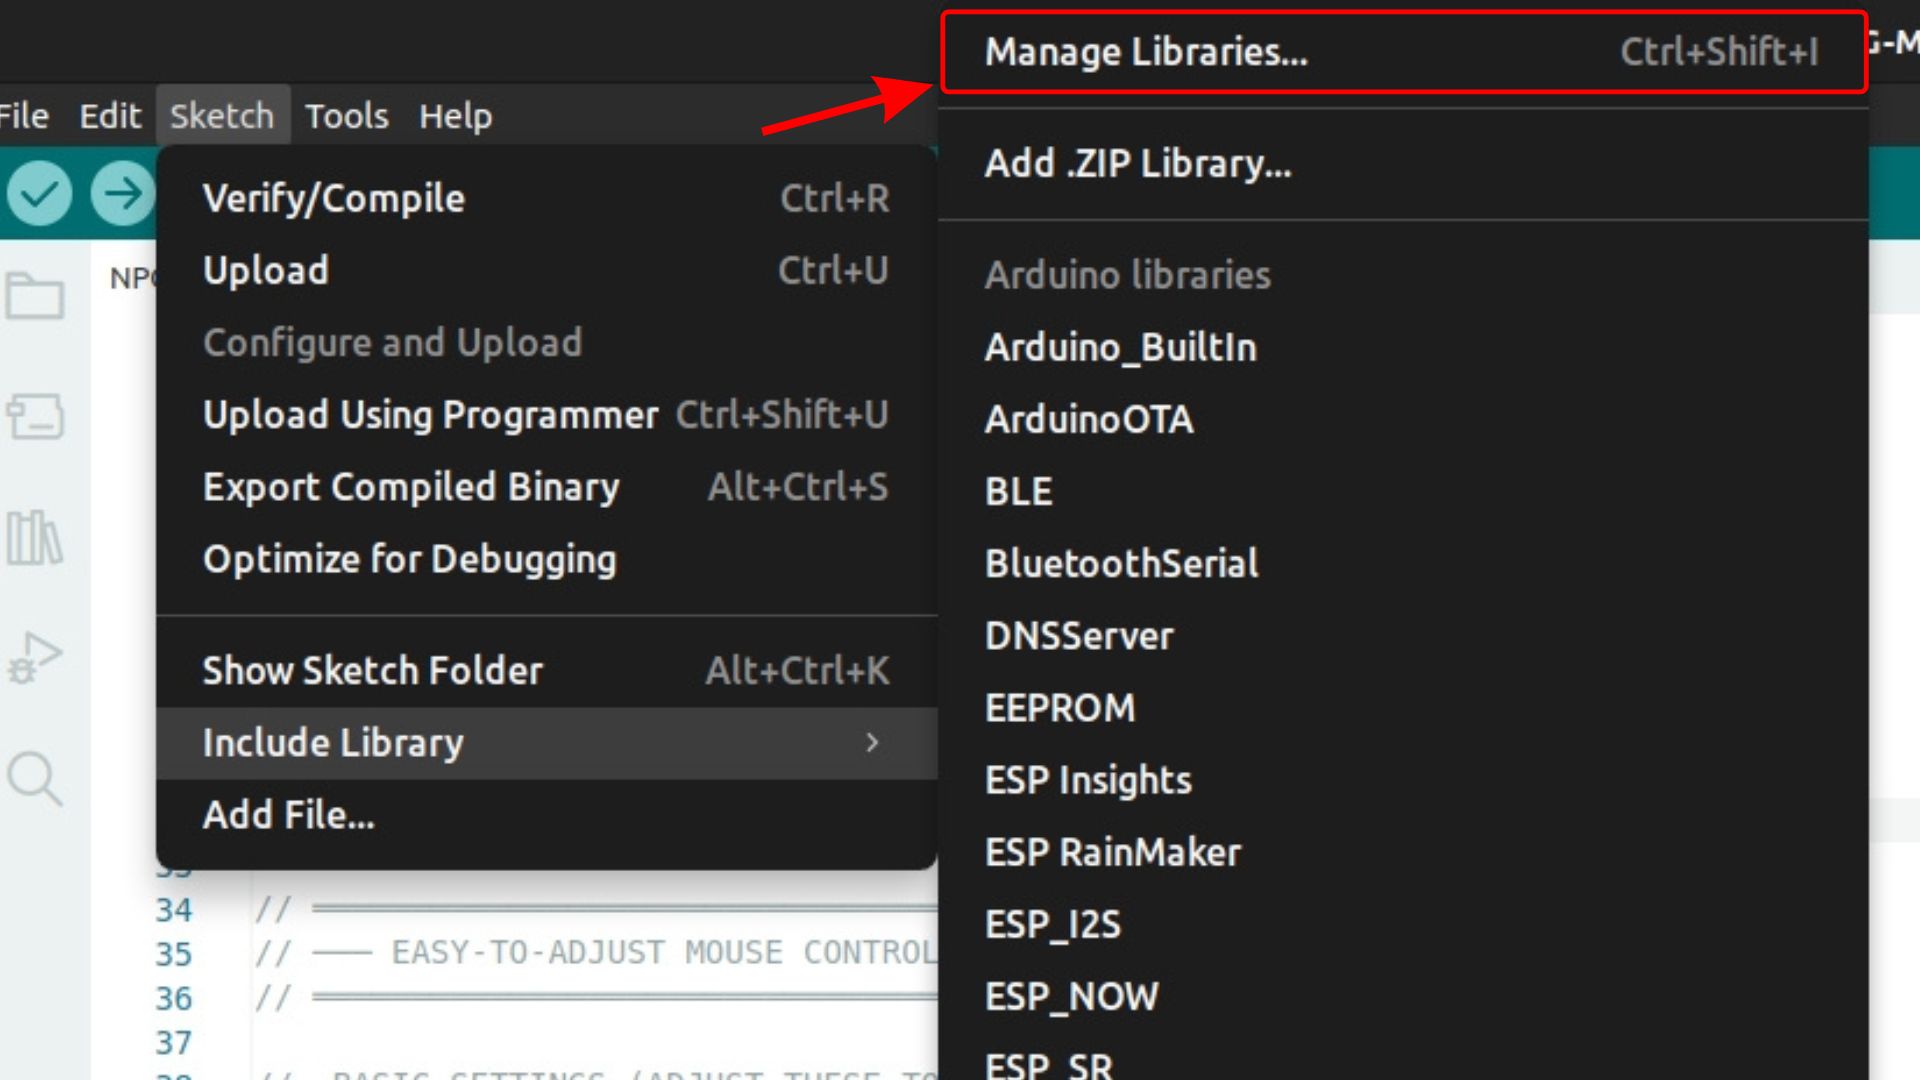1920x1080 pixels.
Task: Select Export Compiled Binary
Action: [x=547, y=486]
